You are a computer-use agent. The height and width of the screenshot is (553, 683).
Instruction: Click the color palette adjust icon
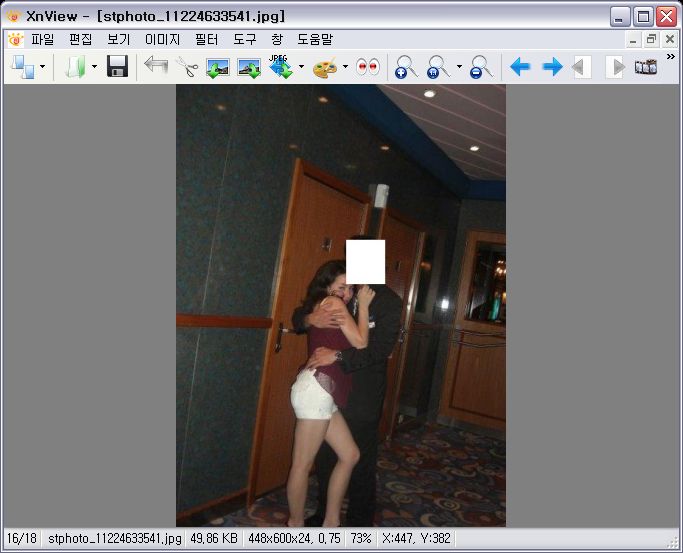[325, 67]
